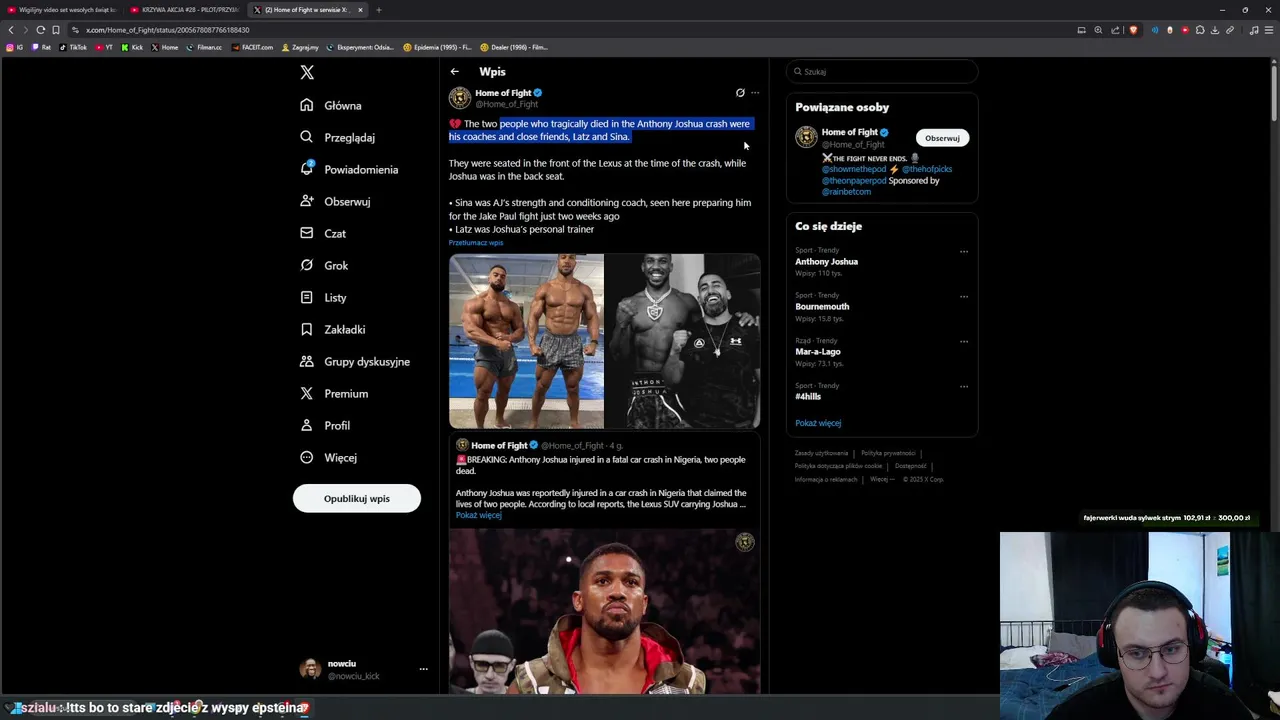Click the Grupy dyskusyjne icon

tap(306, 361)
